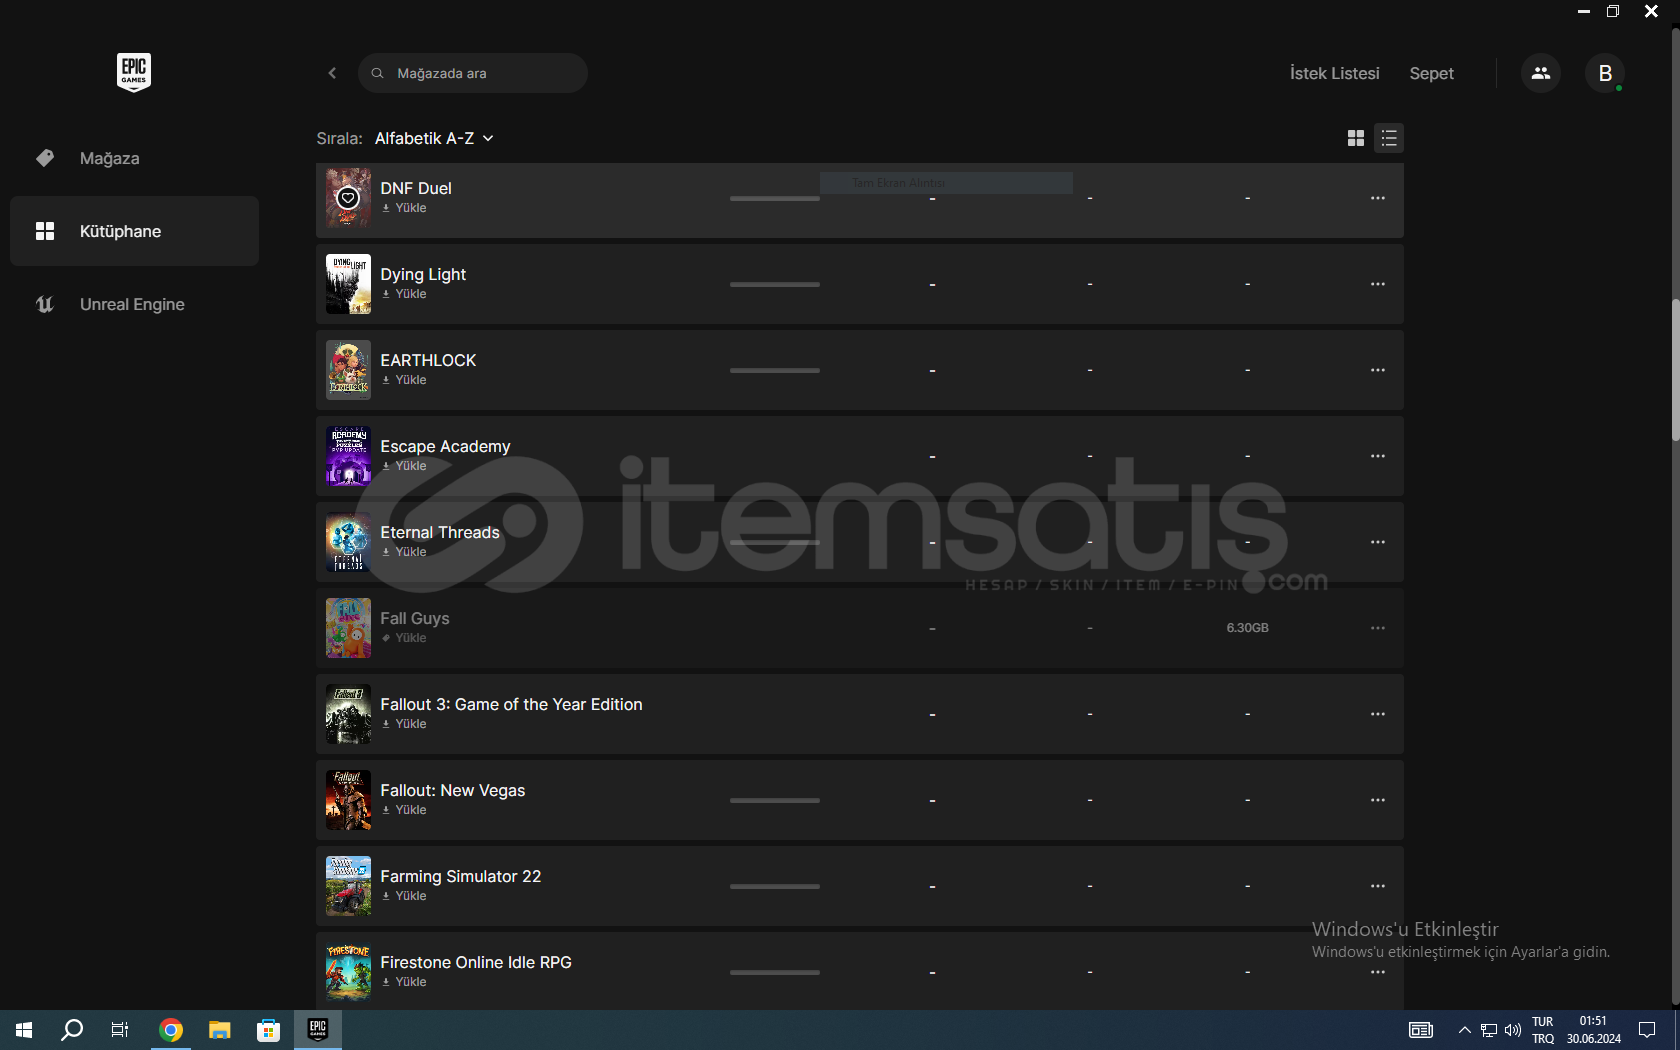
Task: Launch Google Chrome from the taskbar
Action: 171,1030
